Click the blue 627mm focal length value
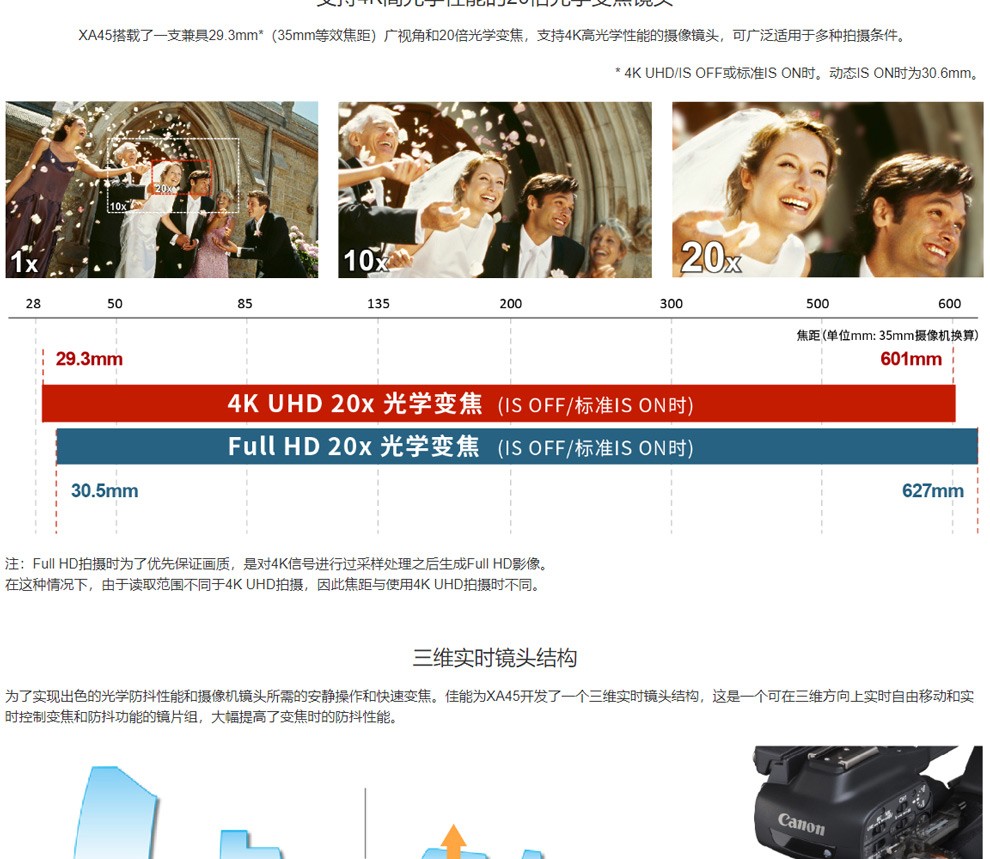The height and width of the screenshot is (859, 990). 933,490
